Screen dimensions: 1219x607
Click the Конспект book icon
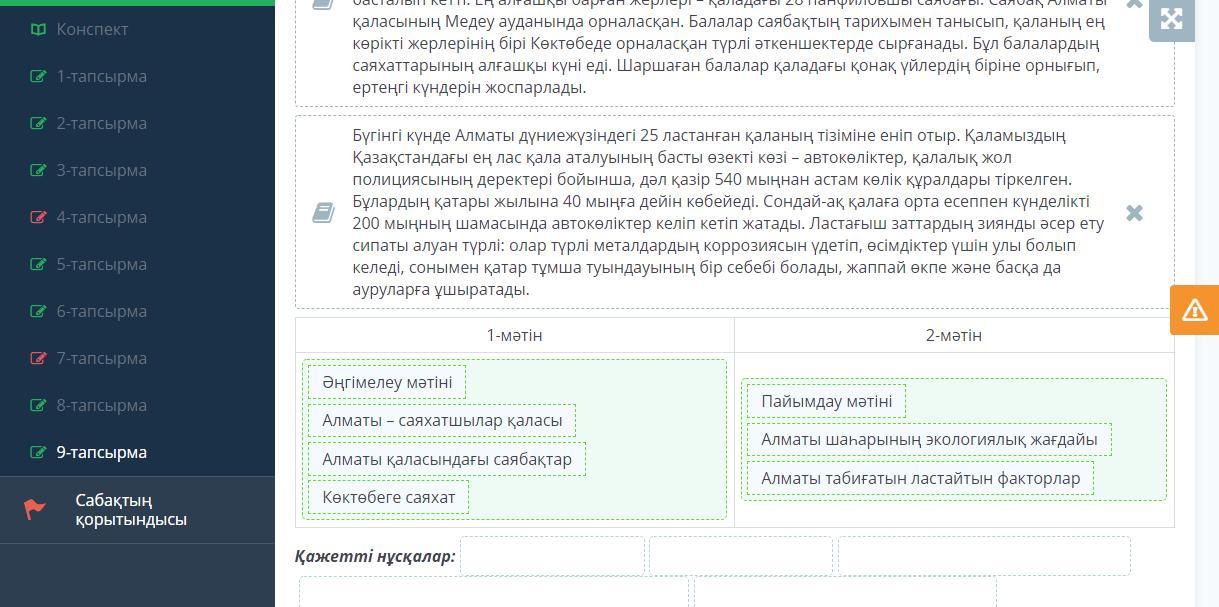point(38,29)
